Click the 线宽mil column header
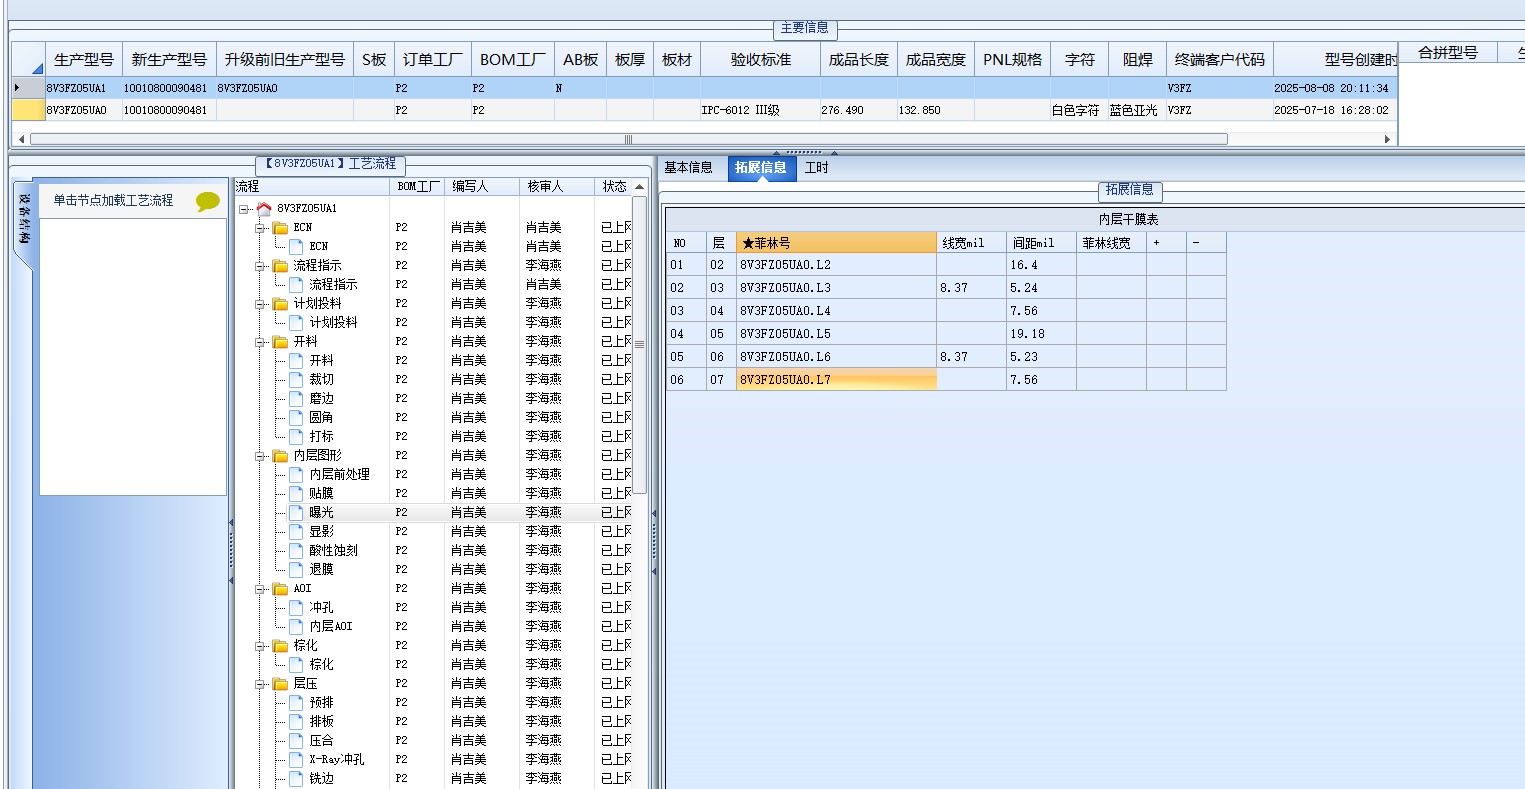 point(971,243)
